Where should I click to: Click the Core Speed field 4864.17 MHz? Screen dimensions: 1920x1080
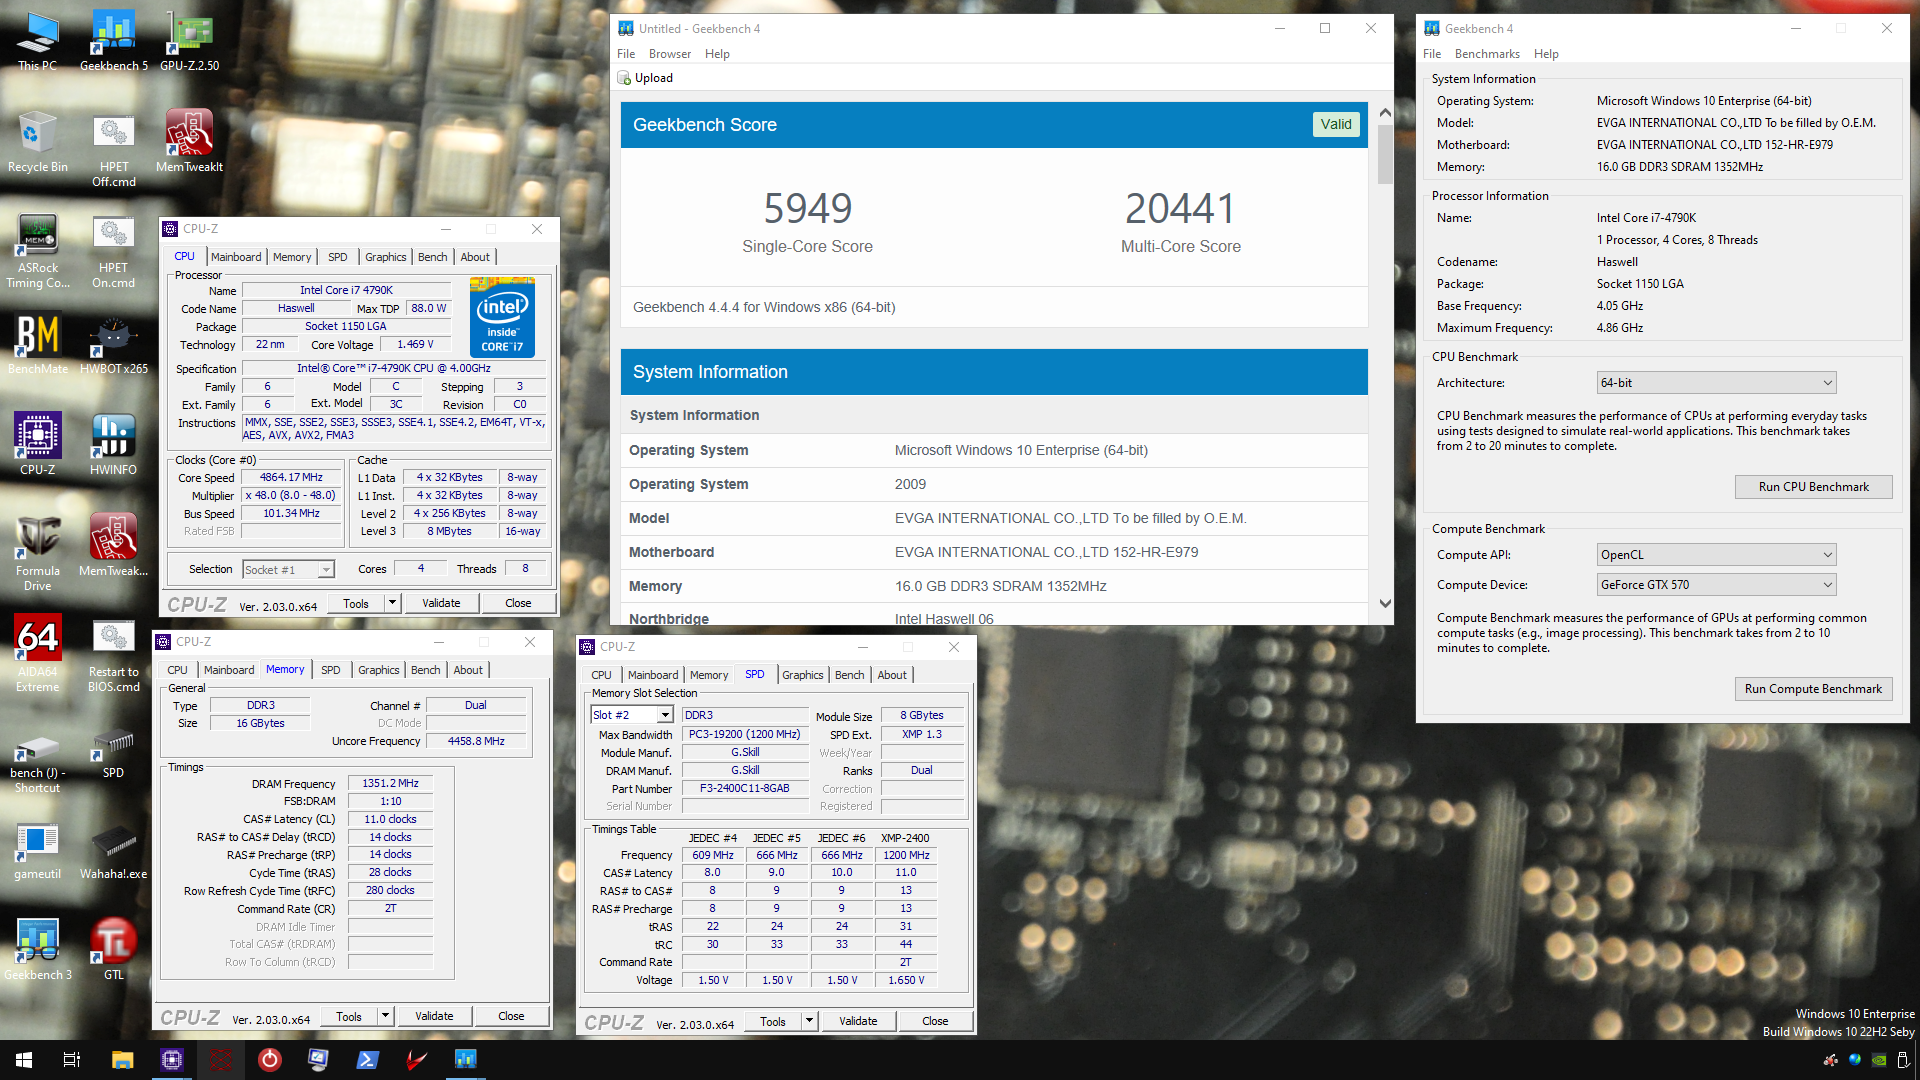pyautogui.click(x=291, y=478)
